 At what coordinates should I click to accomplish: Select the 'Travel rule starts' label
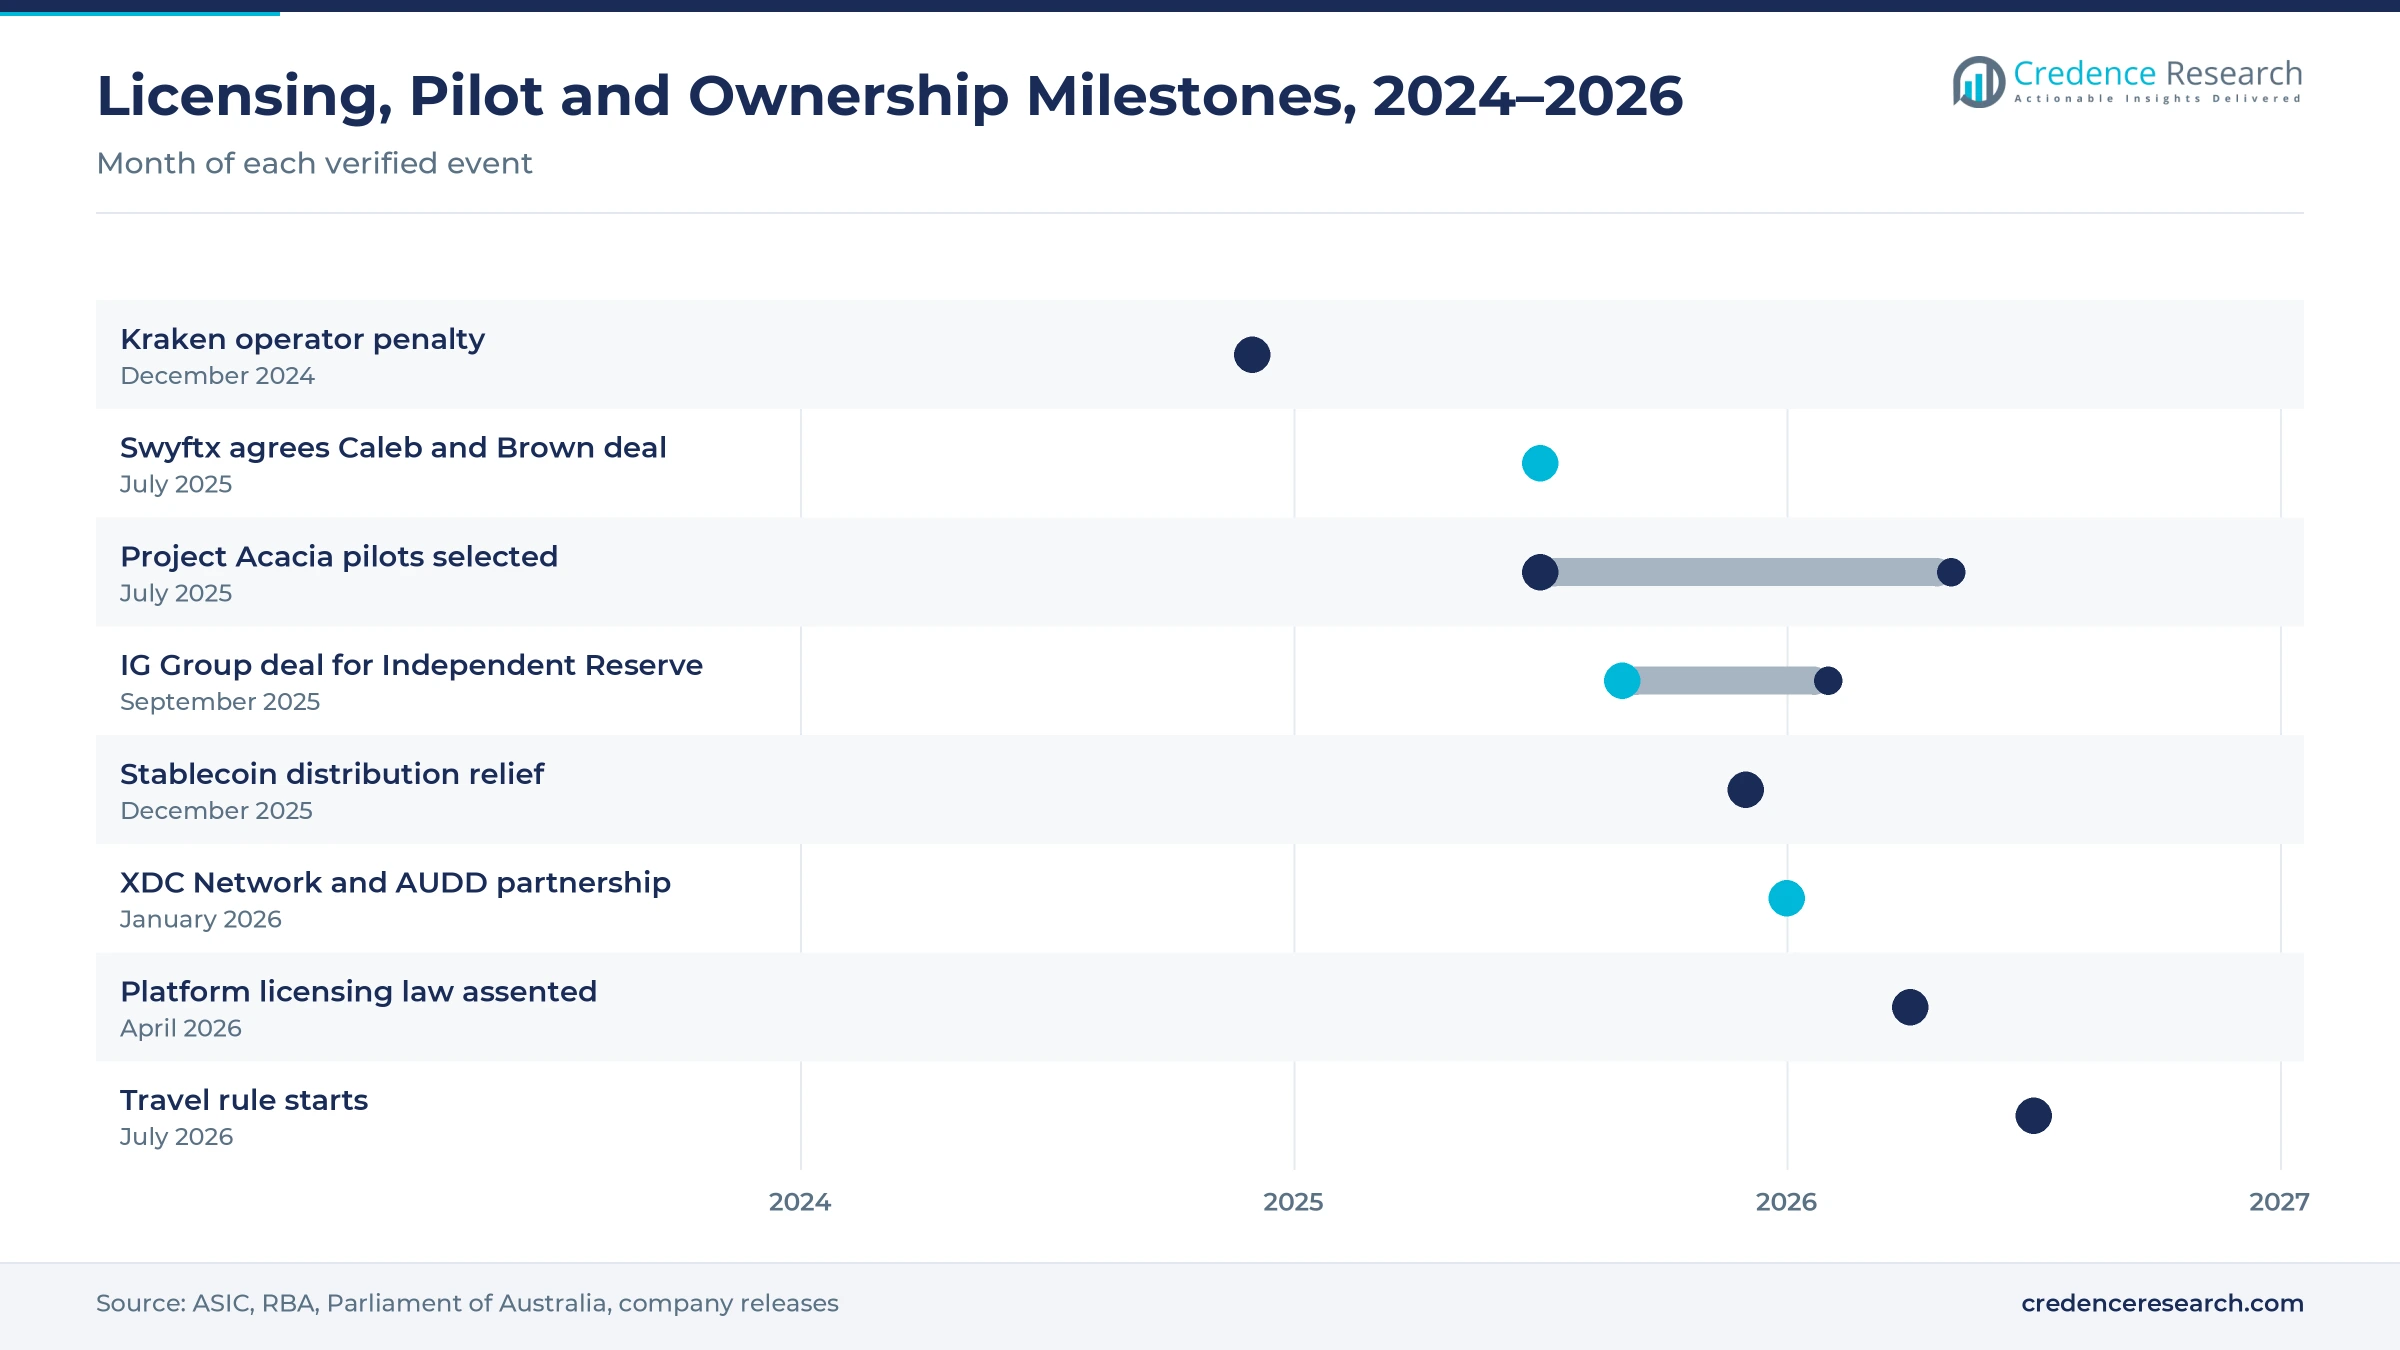pos(244,1100)
